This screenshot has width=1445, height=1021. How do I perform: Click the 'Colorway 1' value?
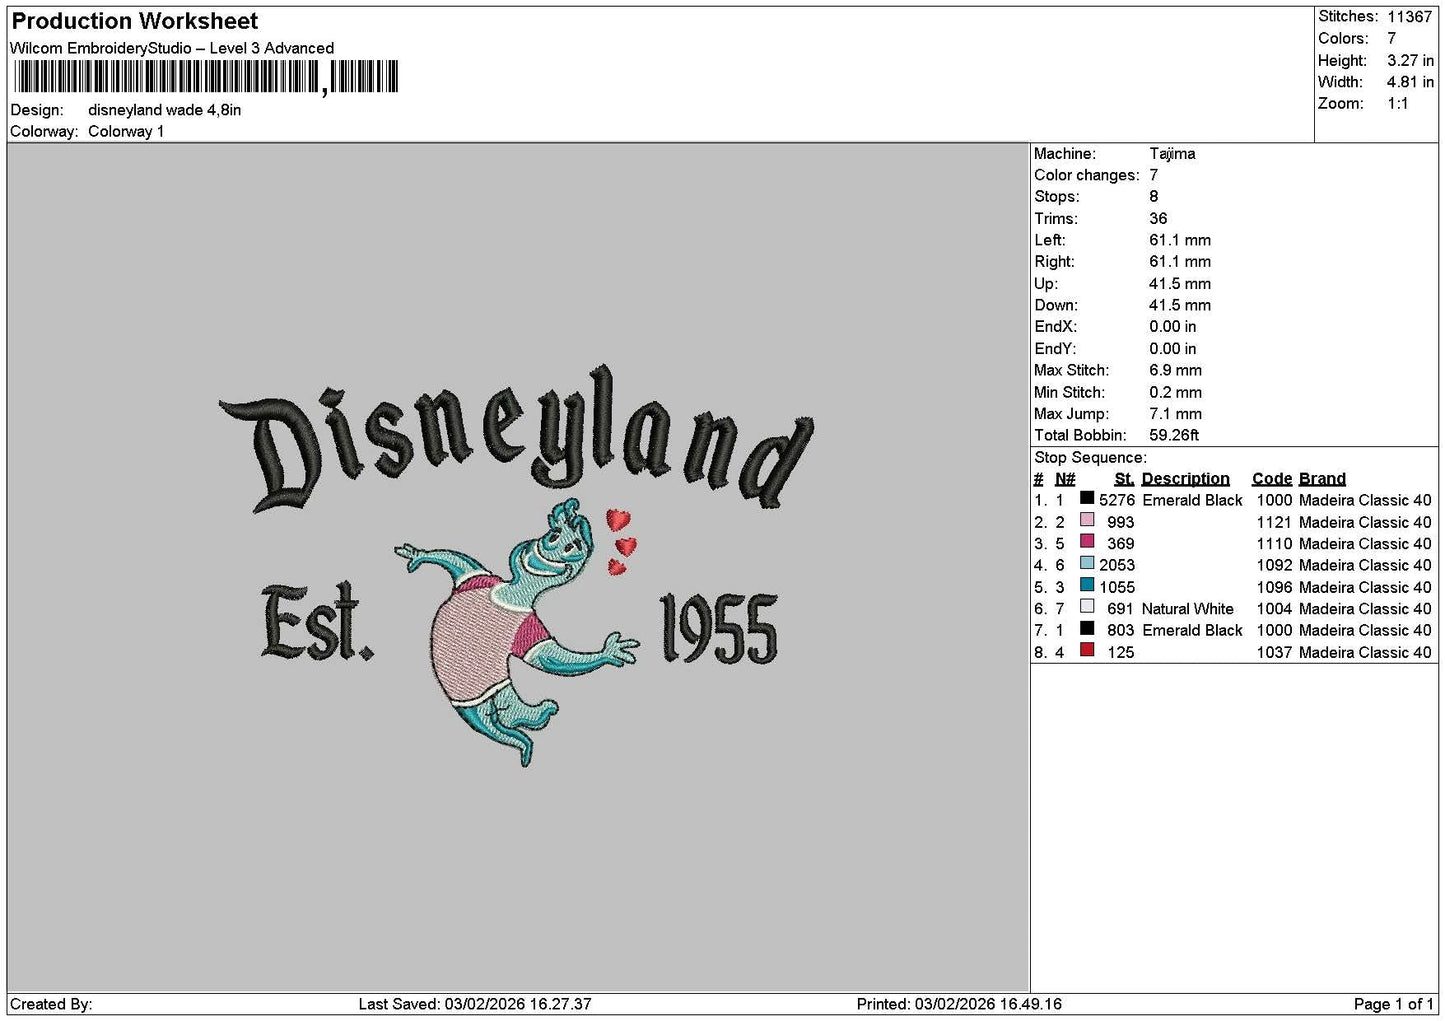click(x=126, y=132)
